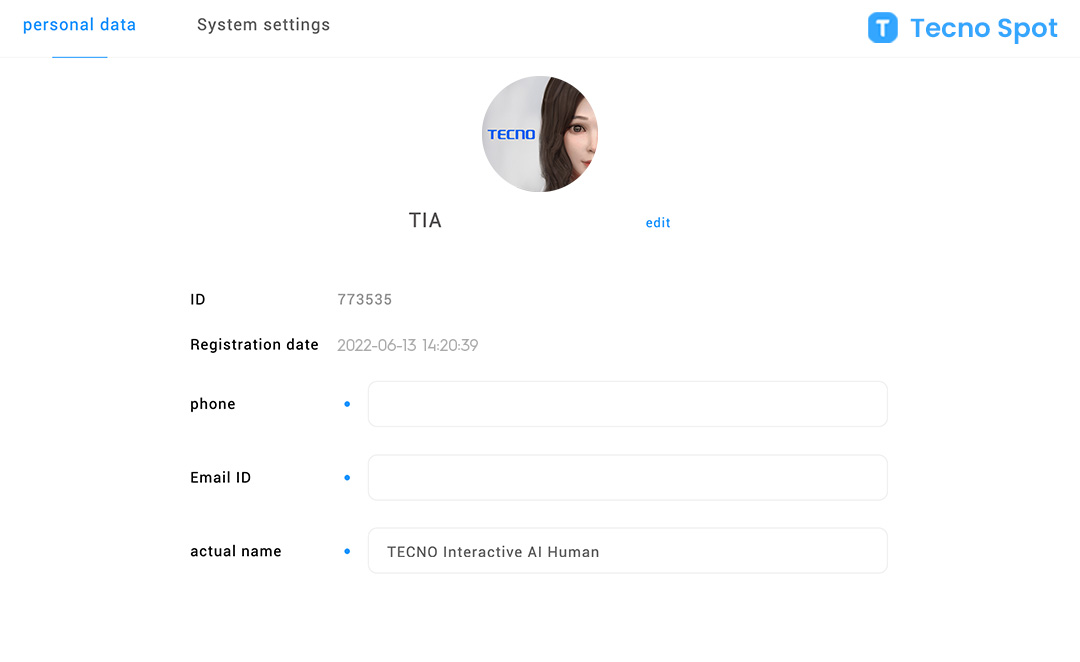Image resolution: width=1080 pixels, height=662 pixels.
Task: Click the Email ID field label
Action: coord(220,477)
